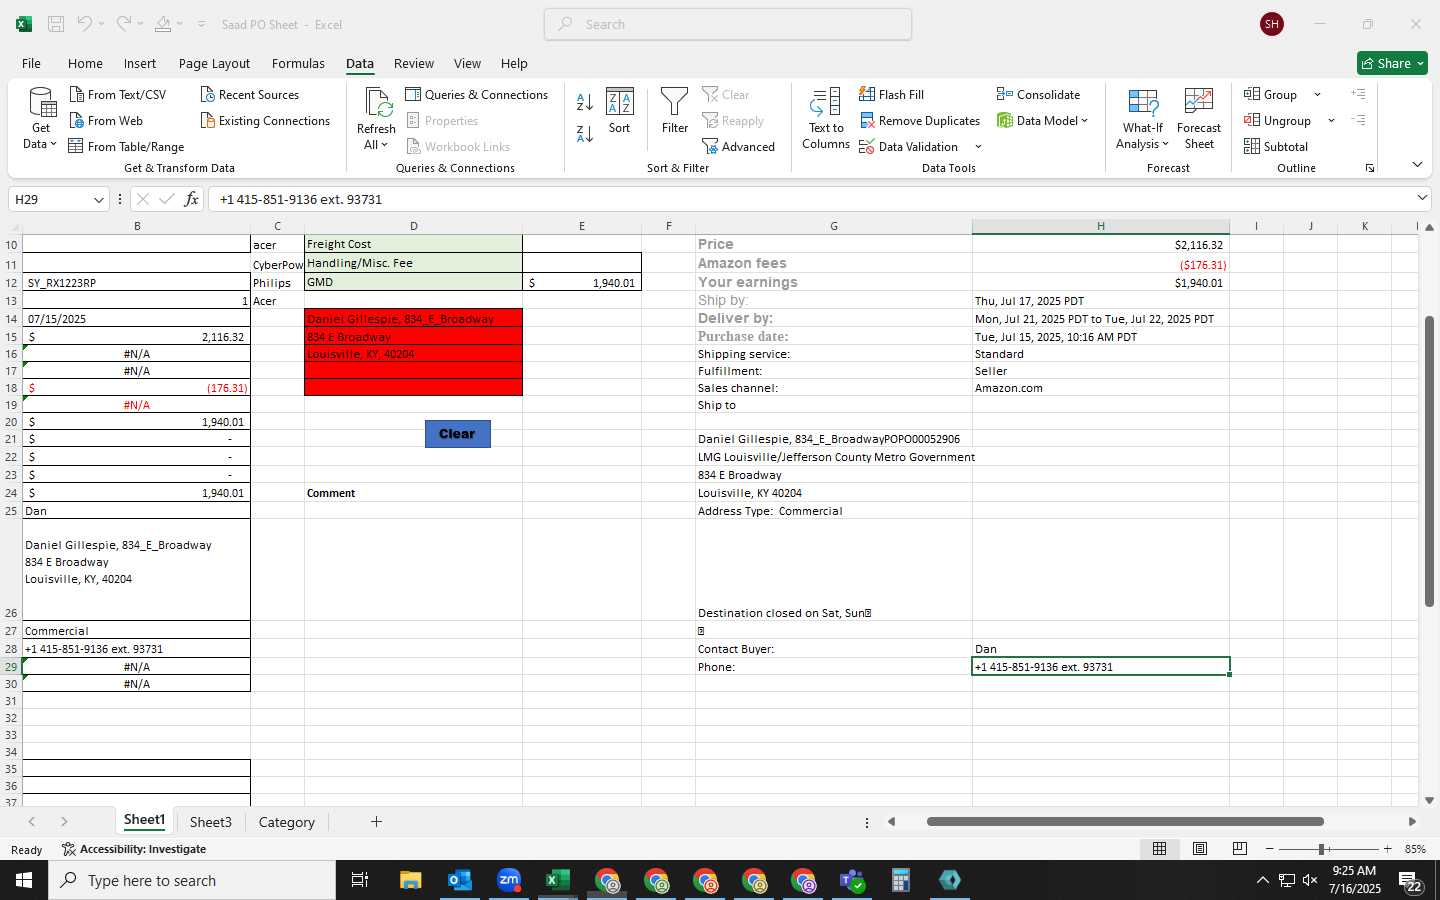Switch to Sheet3 tab
This screenshot has height=900, width=1440.
[x=211, y=822]
